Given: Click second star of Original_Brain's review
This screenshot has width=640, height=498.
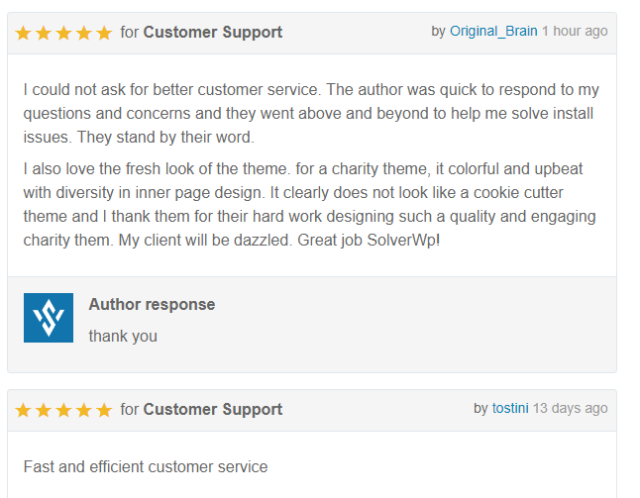Looking at the screenshot, I should 43,33.
